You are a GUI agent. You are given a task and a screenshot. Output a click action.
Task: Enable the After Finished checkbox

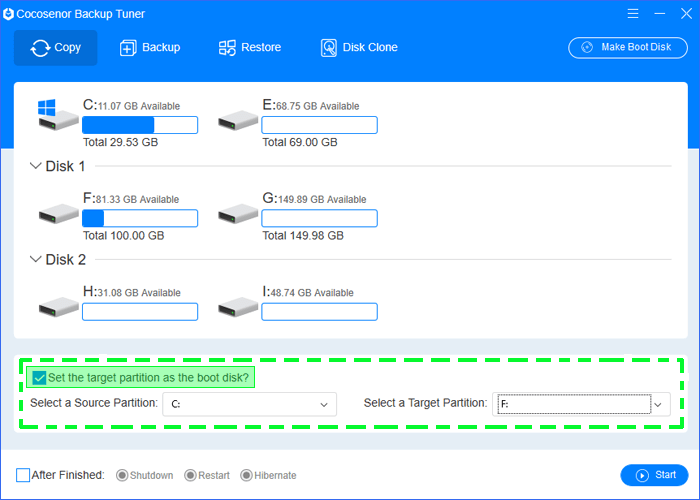tap(23, 475)
